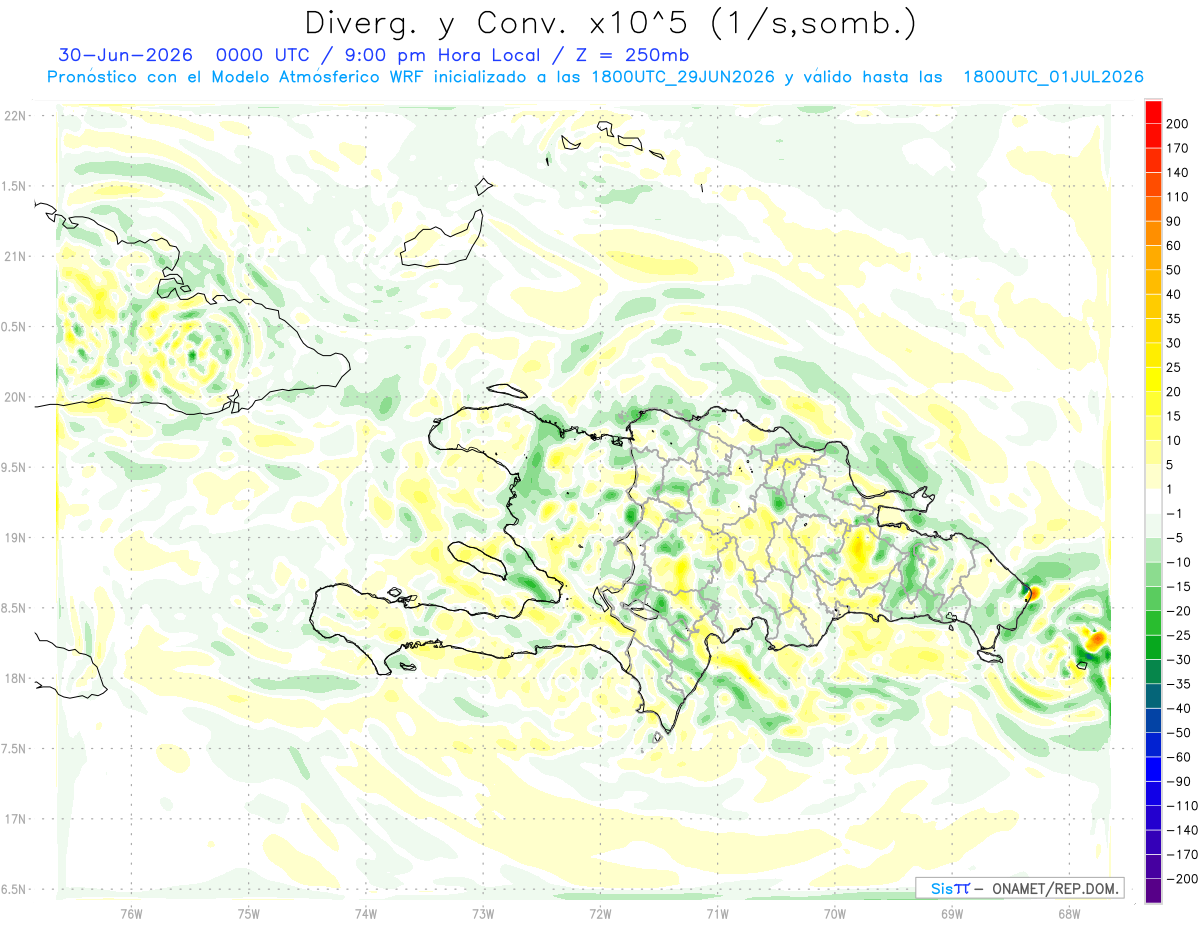1200x927 pixels.
Task: Click the '-10' color scale value
Action: (1180, 562)
